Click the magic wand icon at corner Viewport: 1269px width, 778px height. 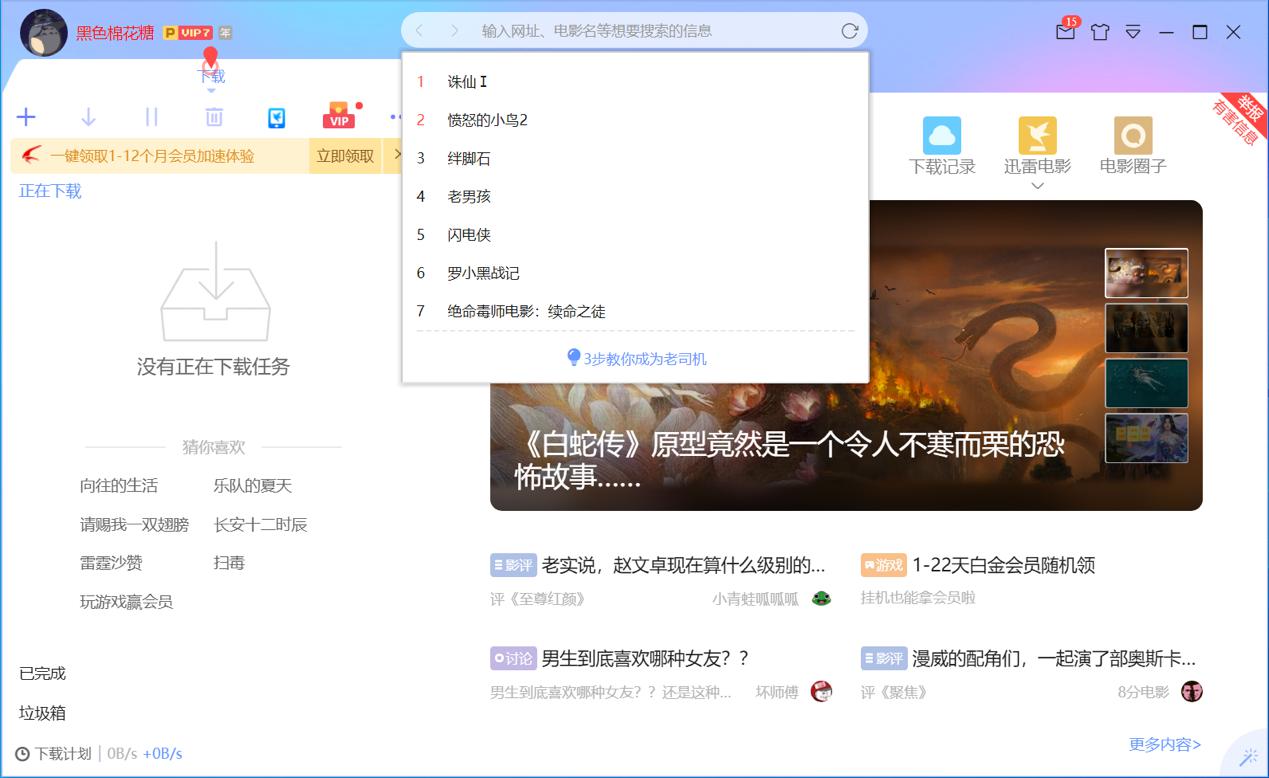(1248, 757)
